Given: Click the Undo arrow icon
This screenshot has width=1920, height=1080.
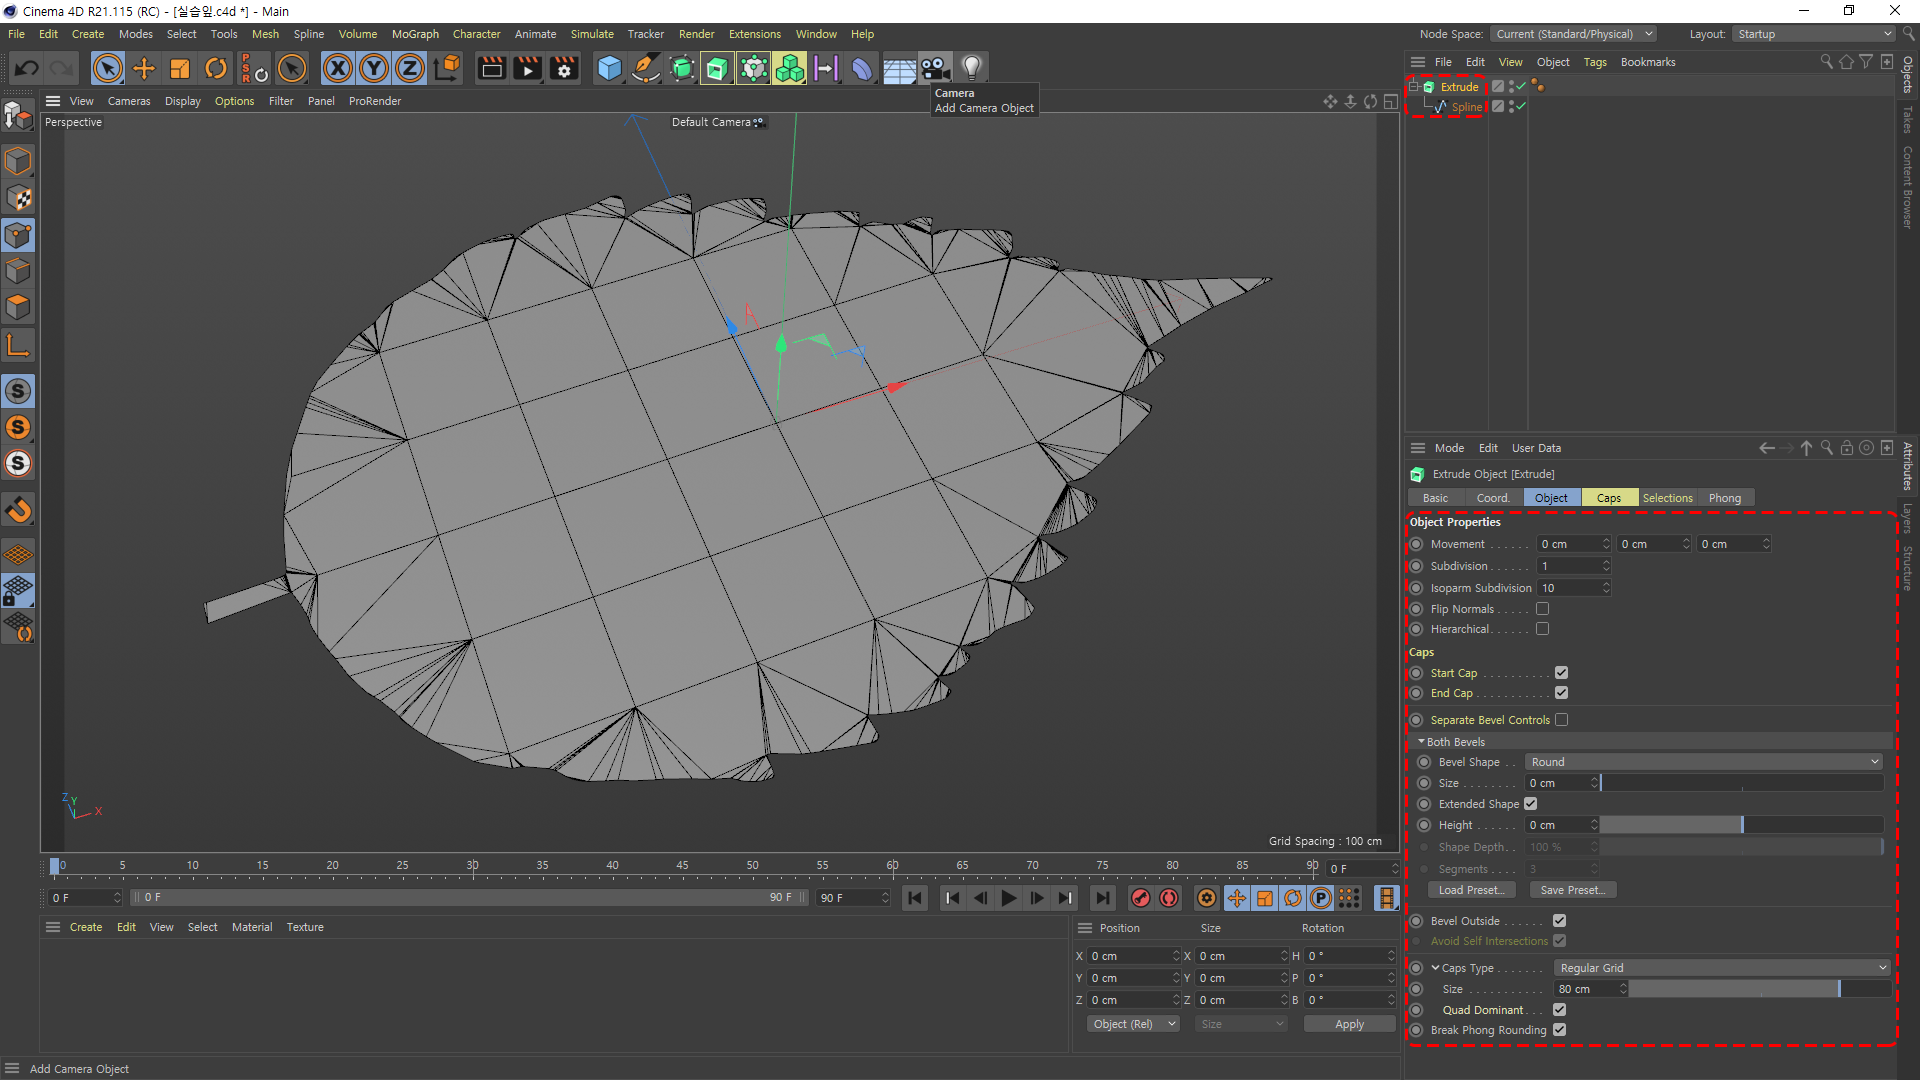Looking at the screenshot, I should click(x=27, y=68).
